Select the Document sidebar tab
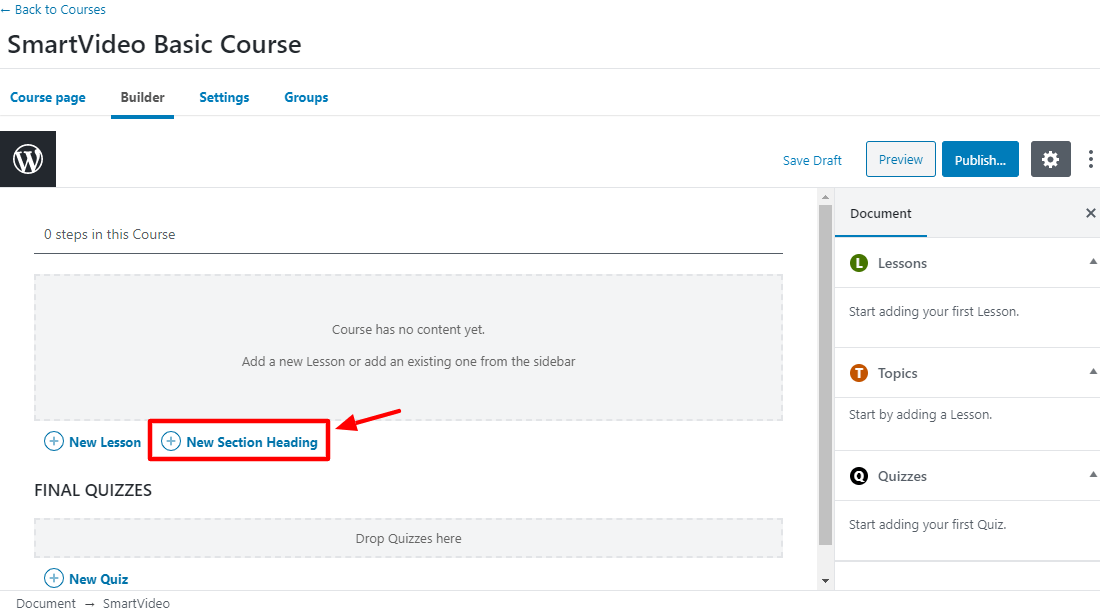The width and height of the screenshot is (1100, 615). (x=880, y=213)
